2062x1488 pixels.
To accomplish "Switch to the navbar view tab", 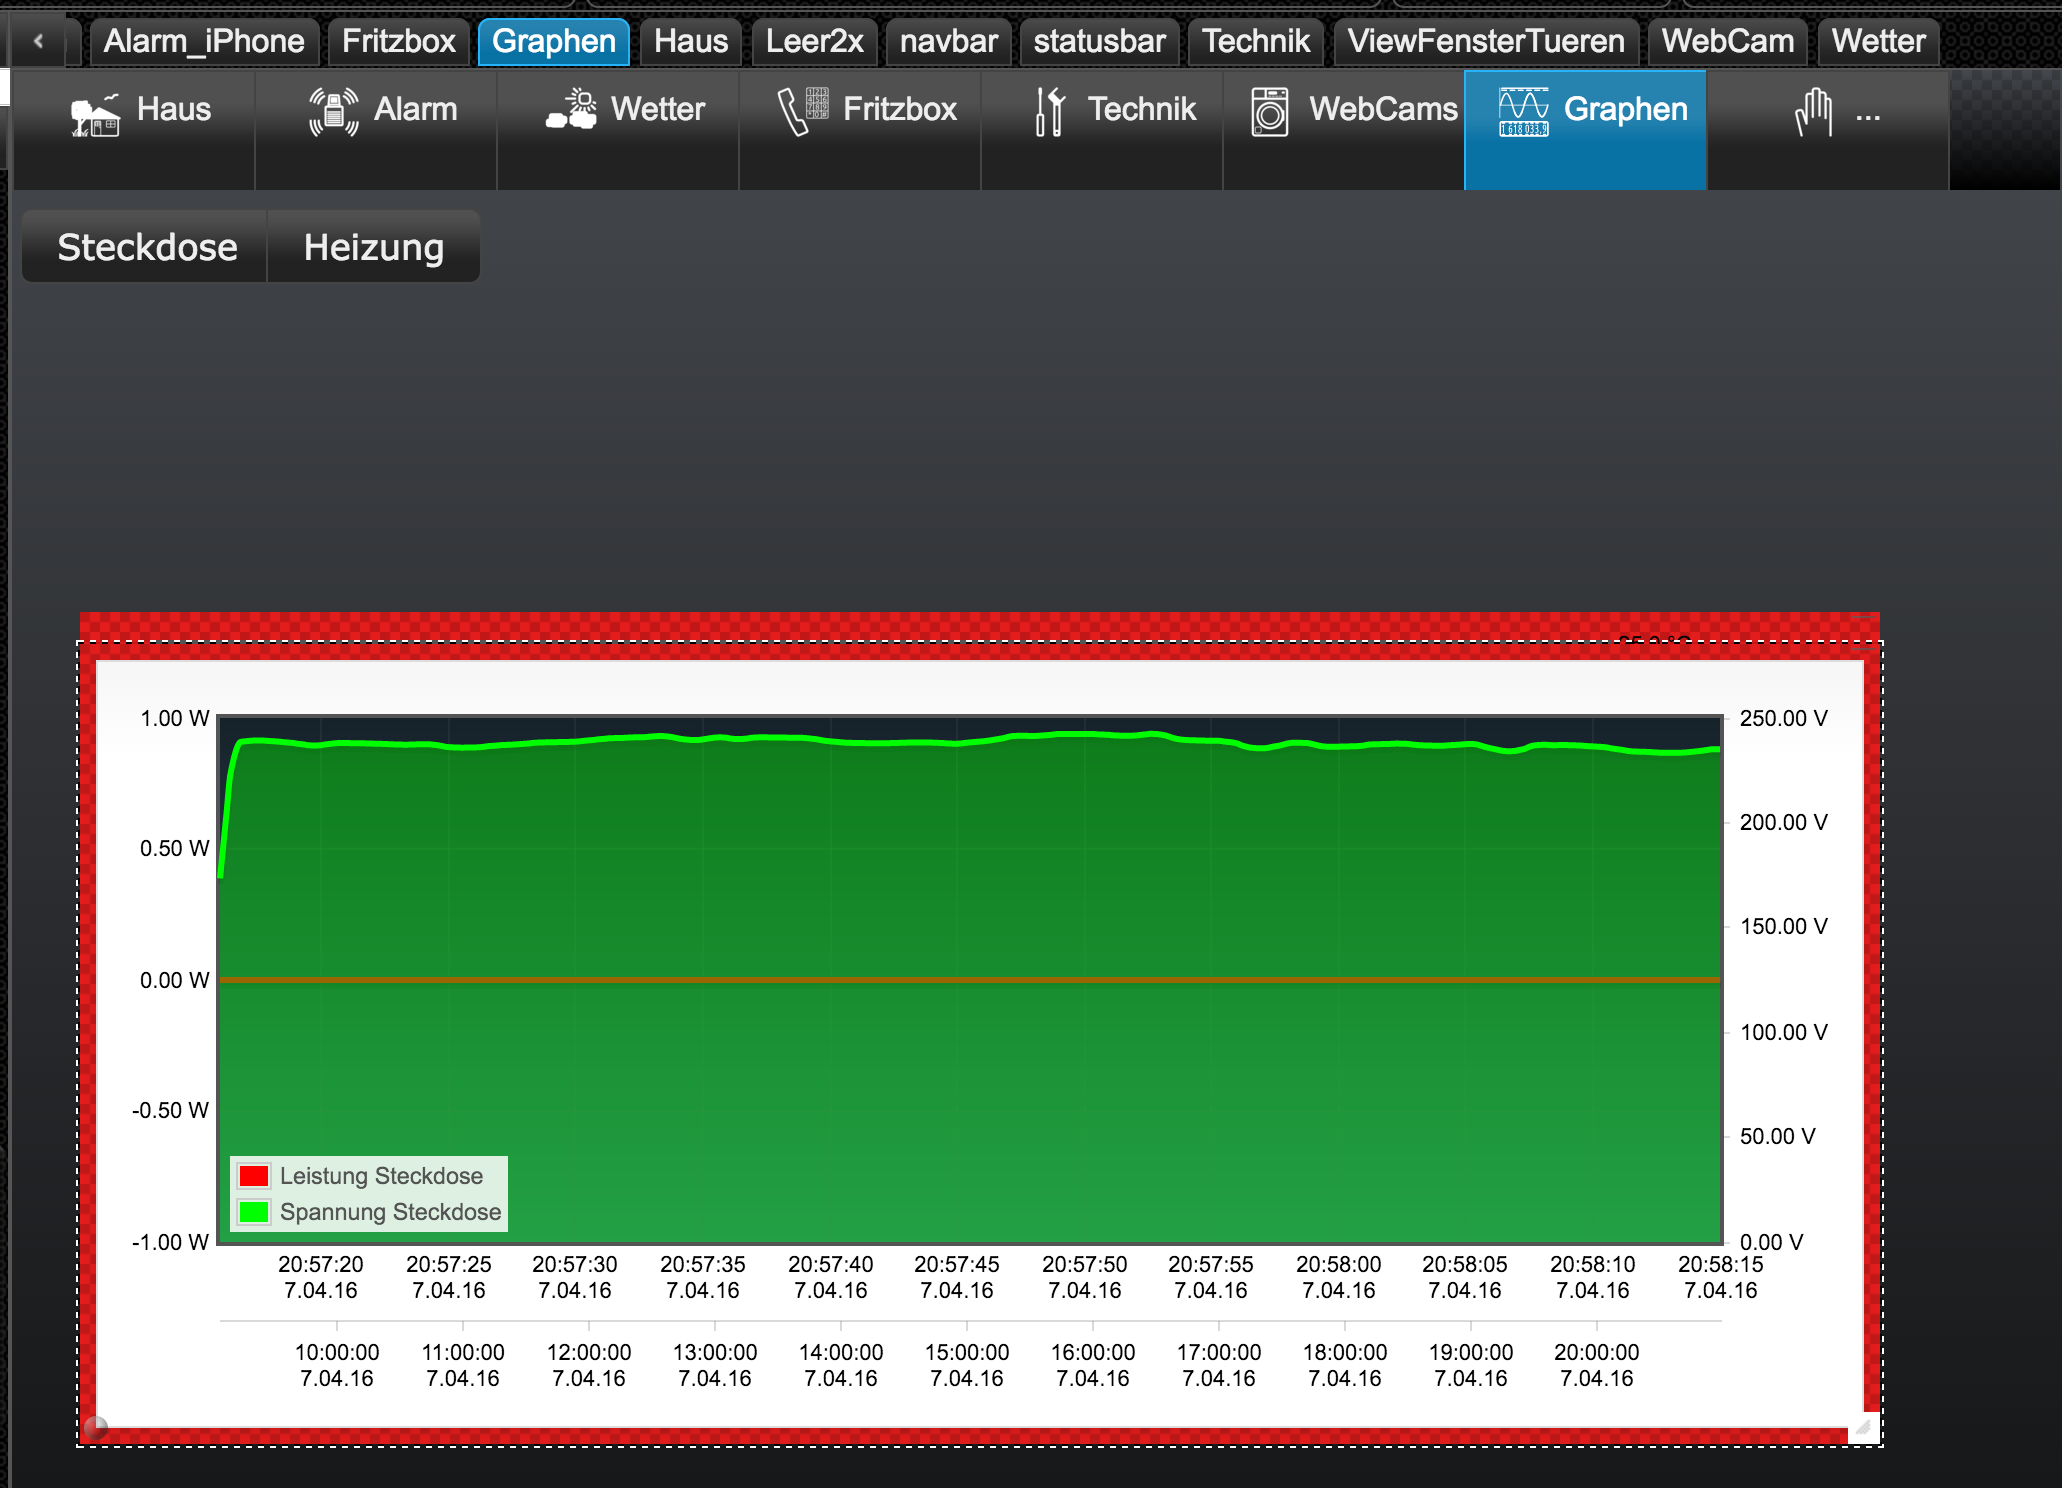I will point(948,41).
